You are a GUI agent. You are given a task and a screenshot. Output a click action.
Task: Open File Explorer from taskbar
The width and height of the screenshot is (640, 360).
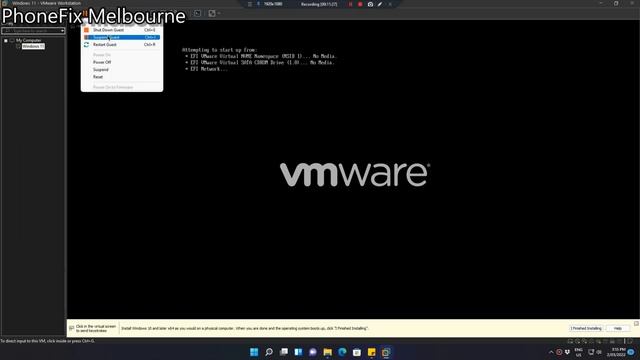[327, 352]
